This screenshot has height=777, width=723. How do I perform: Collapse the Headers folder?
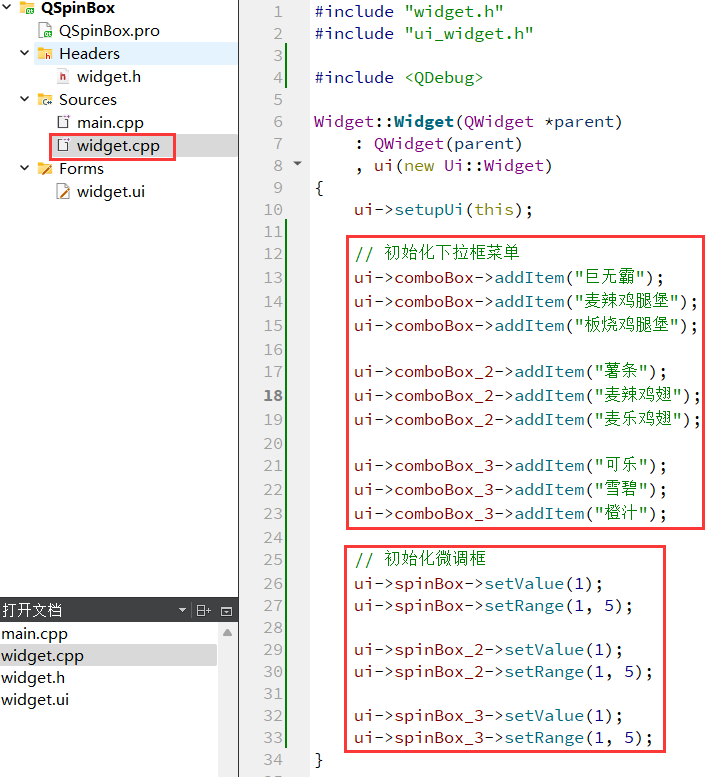tap(24, 53)
